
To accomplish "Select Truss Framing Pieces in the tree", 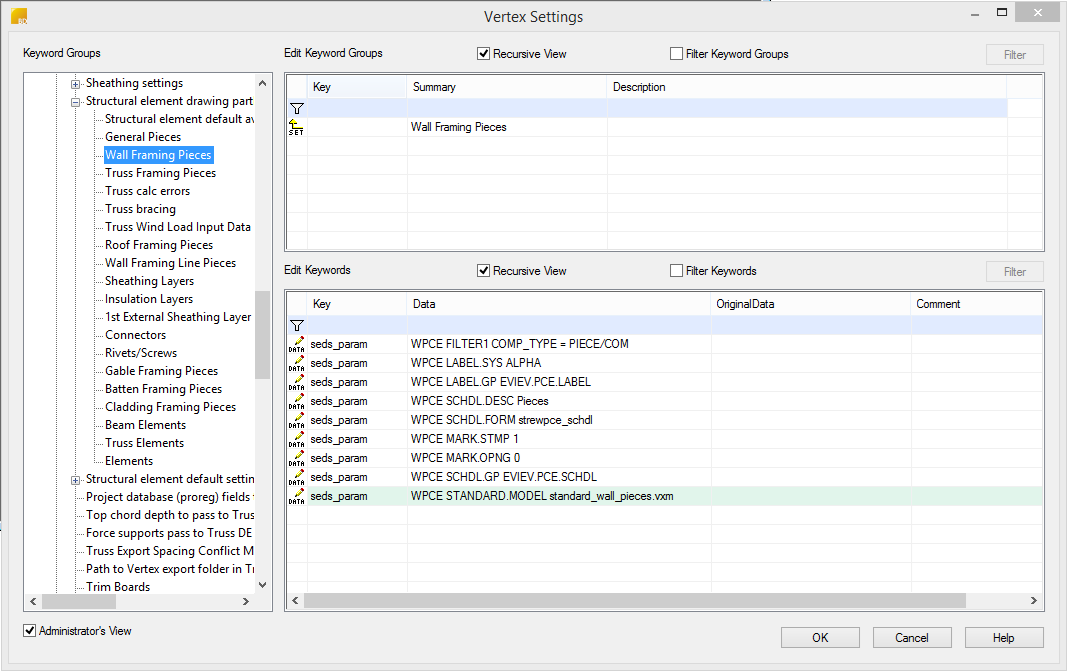I will 160,173.
